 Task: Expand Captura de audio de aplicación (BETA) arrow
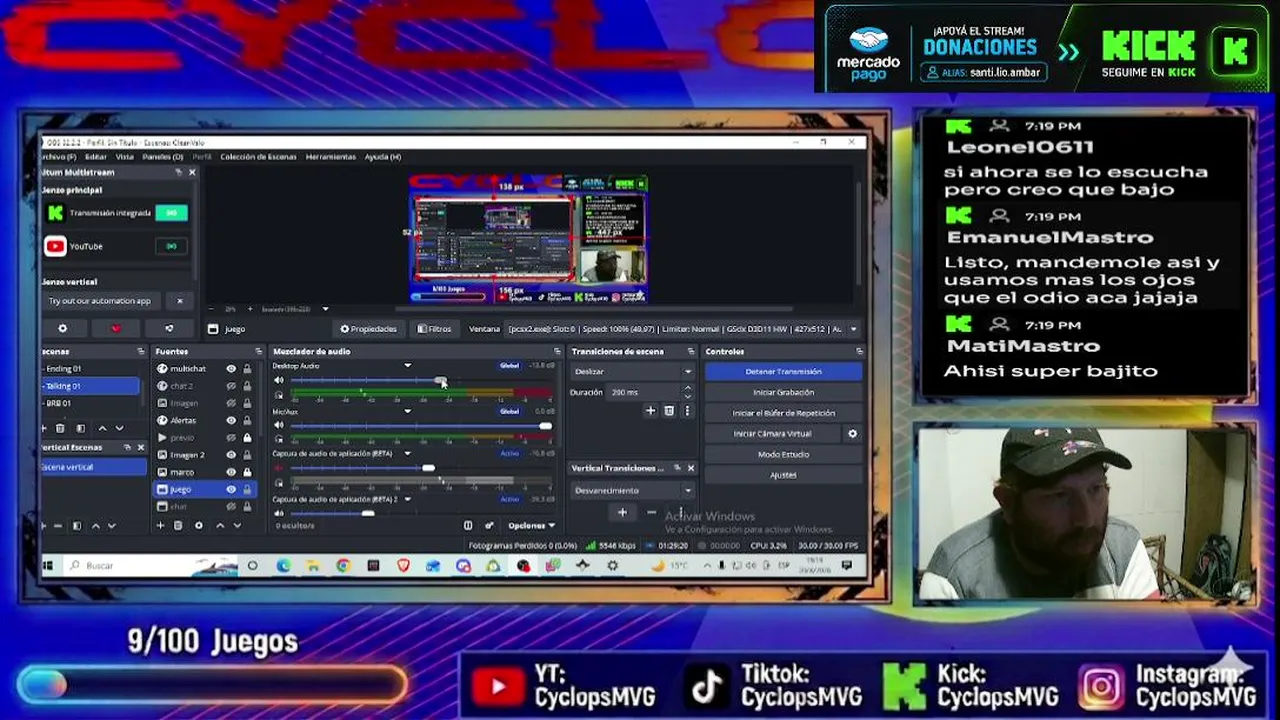(407, 454)
